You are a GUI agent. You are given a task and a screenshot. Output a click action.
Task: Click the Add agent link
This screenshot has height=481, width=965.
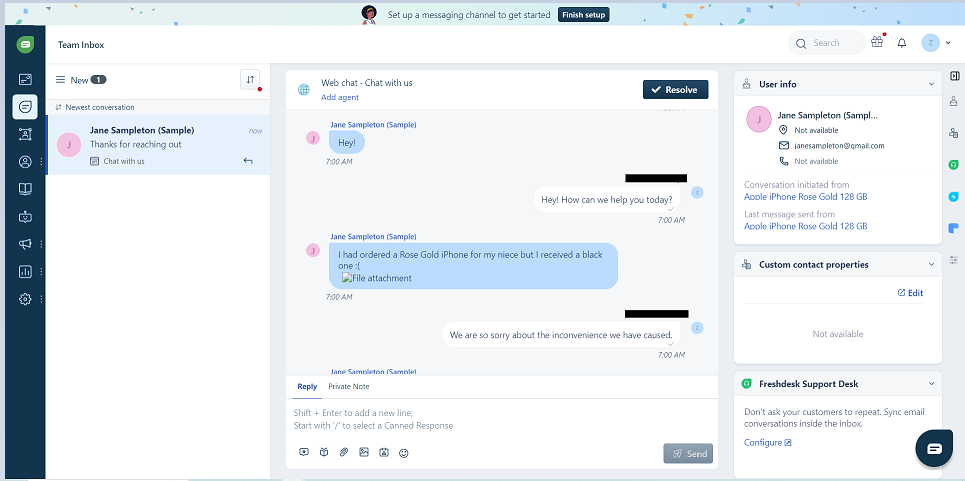tap(340, 97)
